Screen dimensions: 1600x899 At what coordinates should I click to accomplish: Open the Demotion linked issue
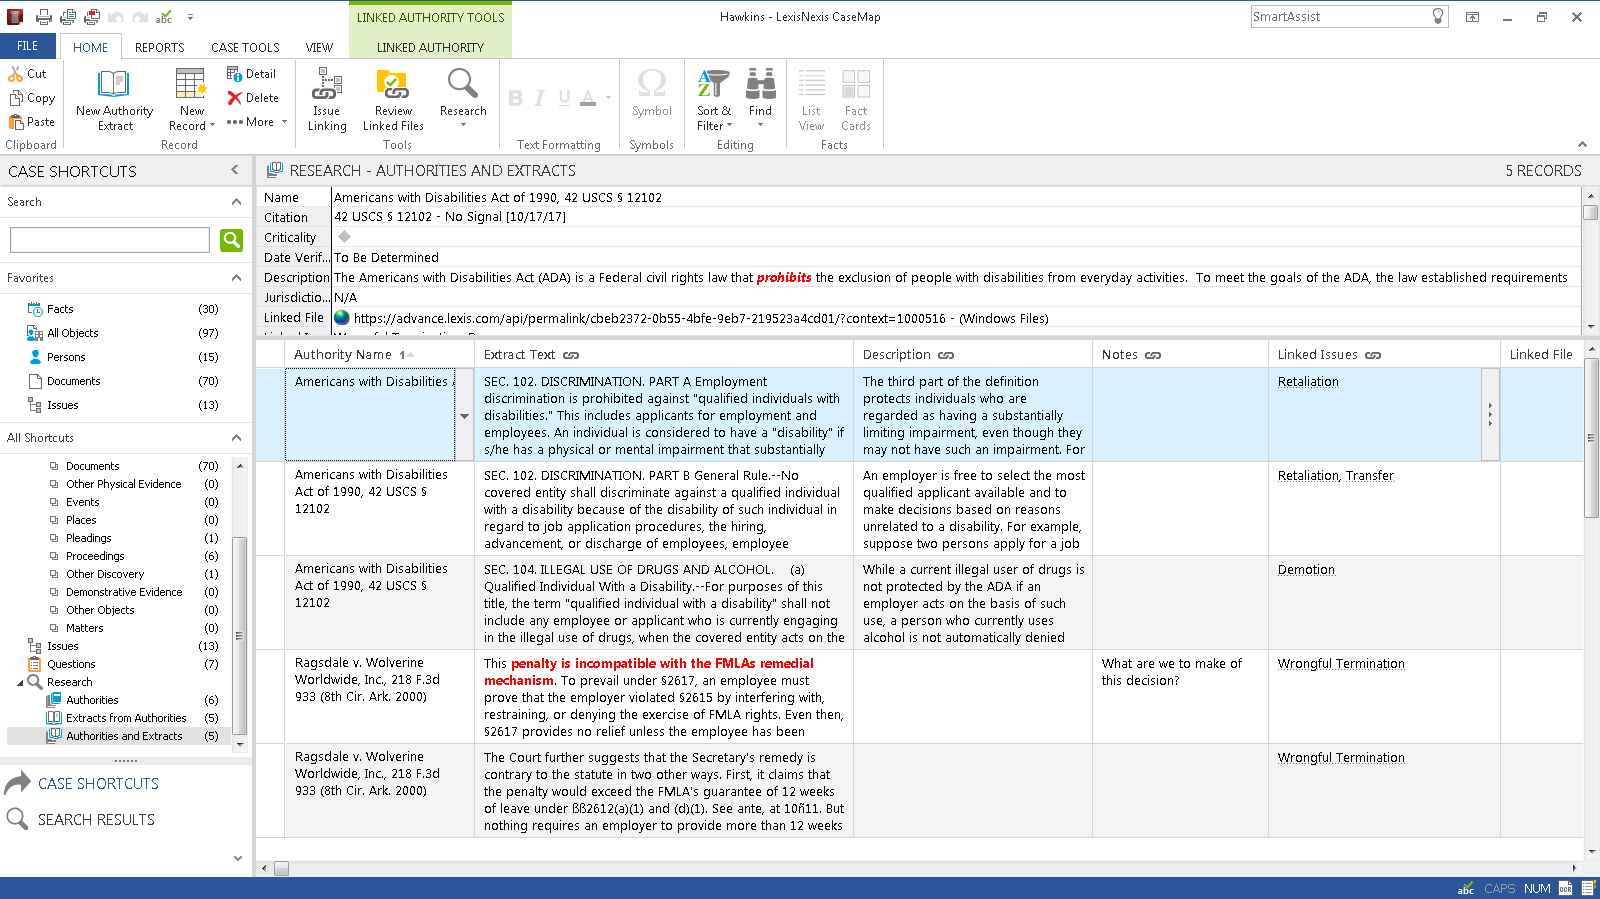(x=1306, y=570)
